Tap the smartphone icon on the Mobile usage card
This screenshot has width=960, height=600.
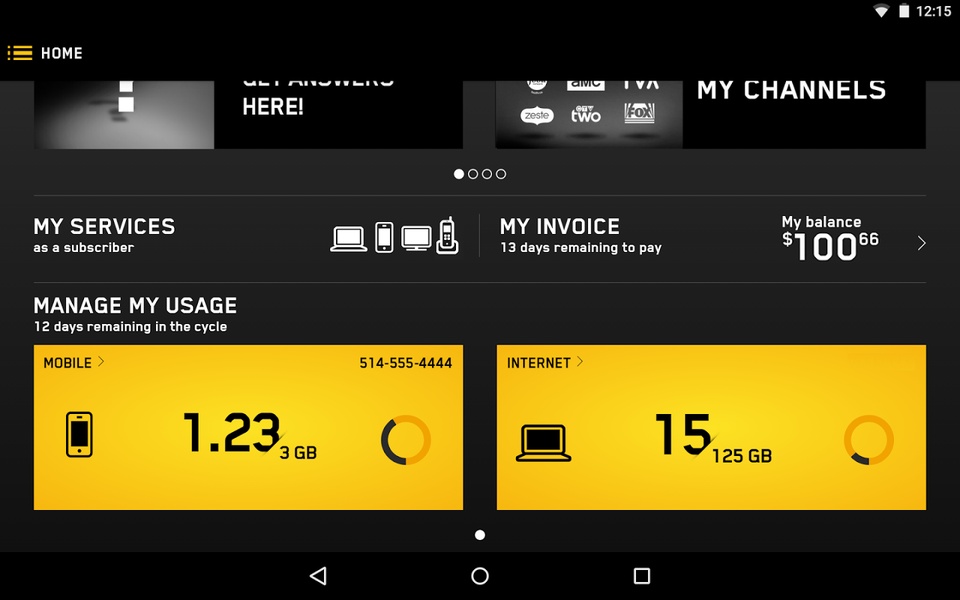pos(80,434)
